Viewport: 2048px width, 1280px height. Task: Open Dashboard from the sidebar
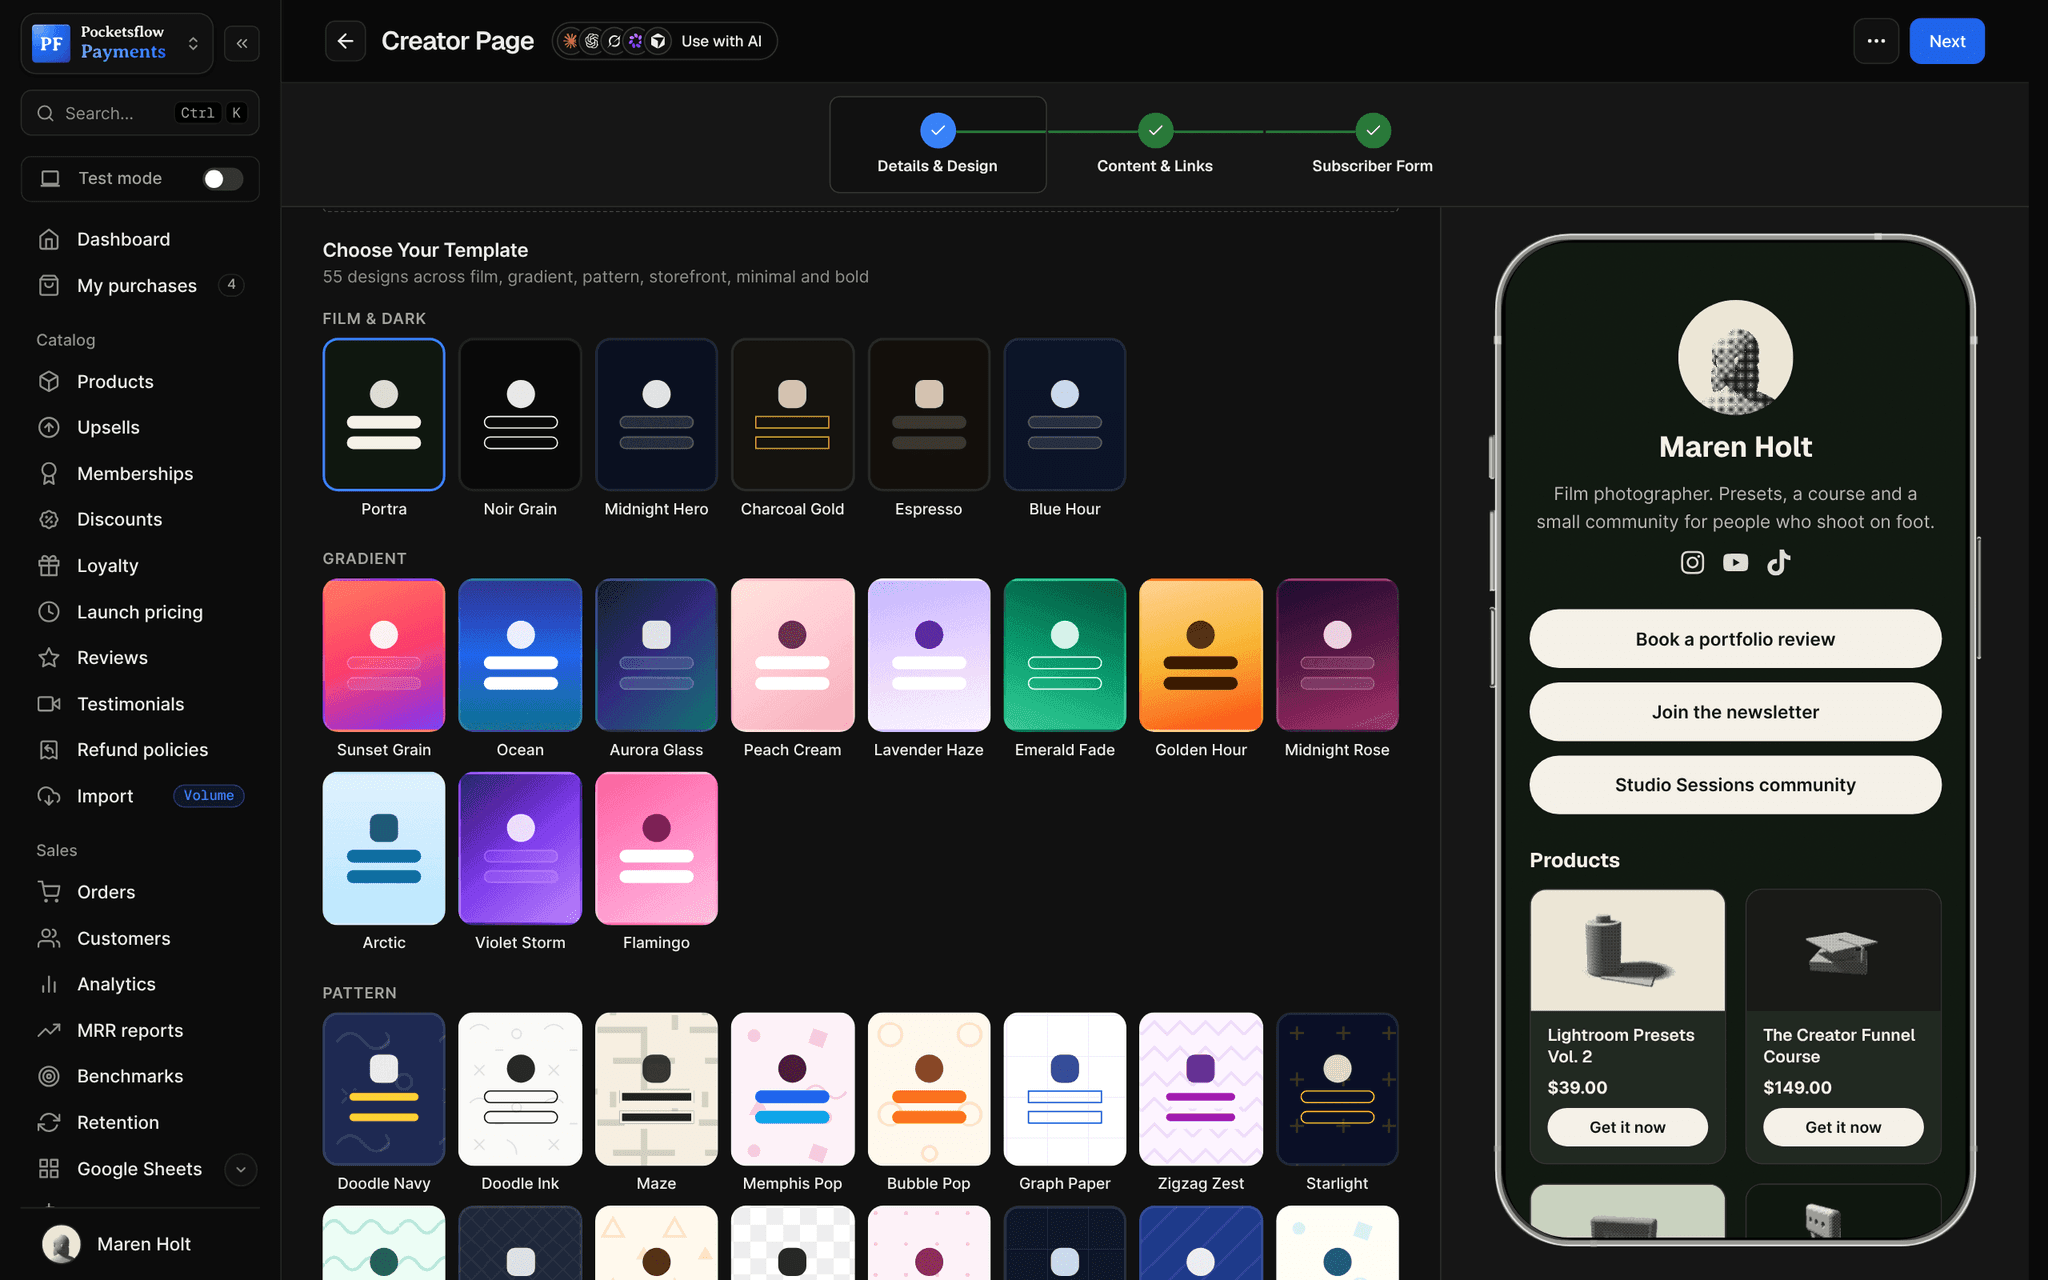point(140,239)
